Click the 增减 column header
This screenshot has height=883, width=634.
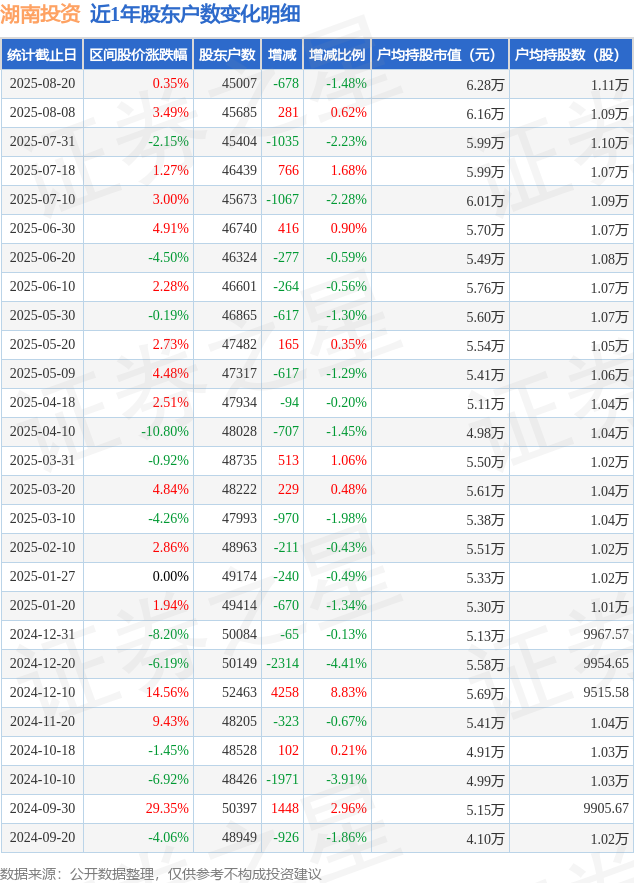click(x=282, y=55)
